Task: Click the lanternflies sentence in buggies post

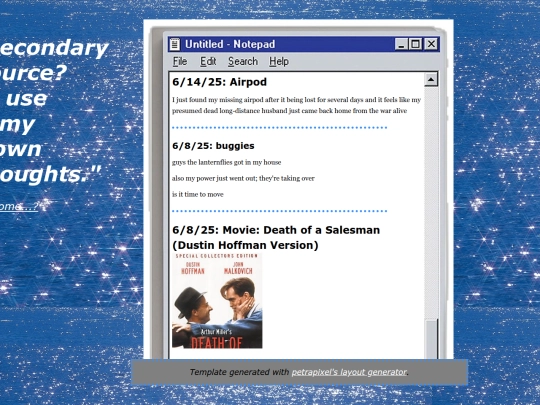Action: pos(227,162)
